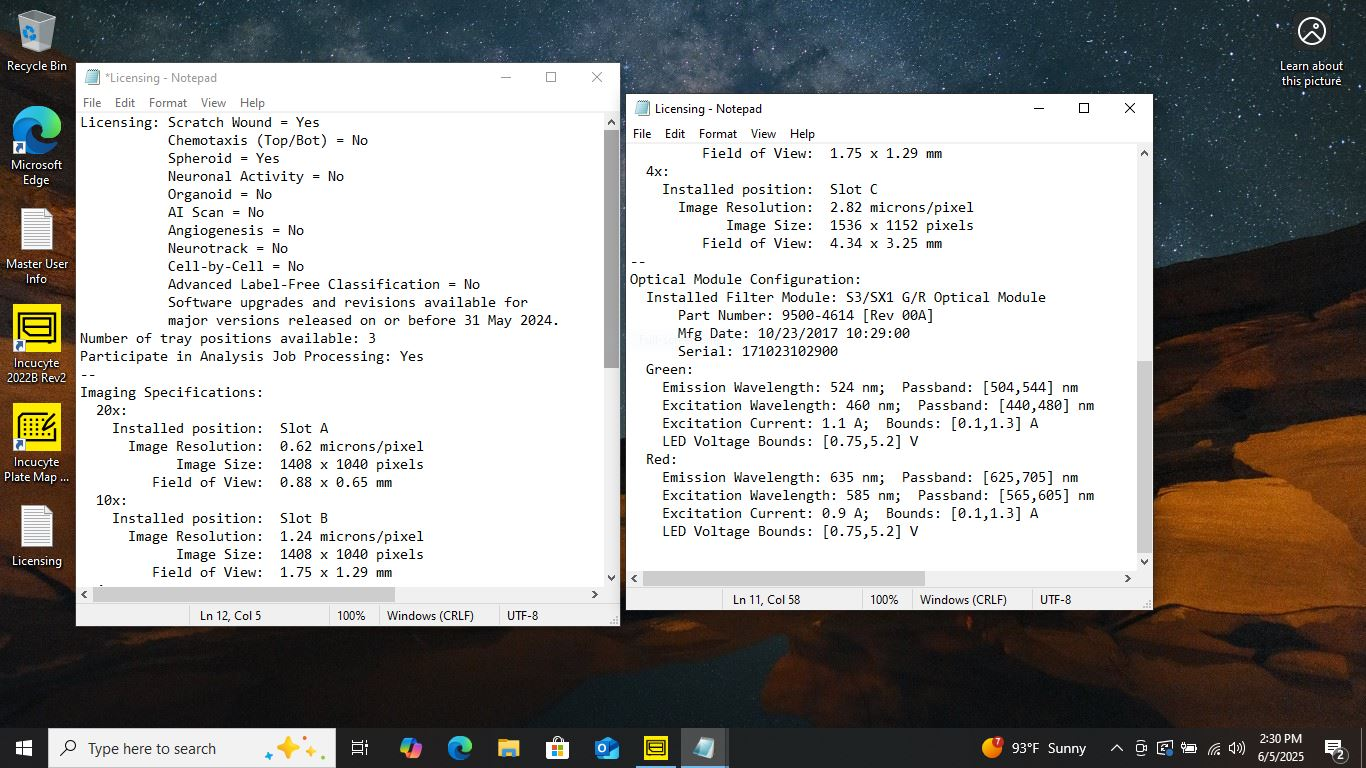Click the scroll-down arrow in right Notepad
1366x768 pixels.
pyautogui.click(x=1145, y=562)
